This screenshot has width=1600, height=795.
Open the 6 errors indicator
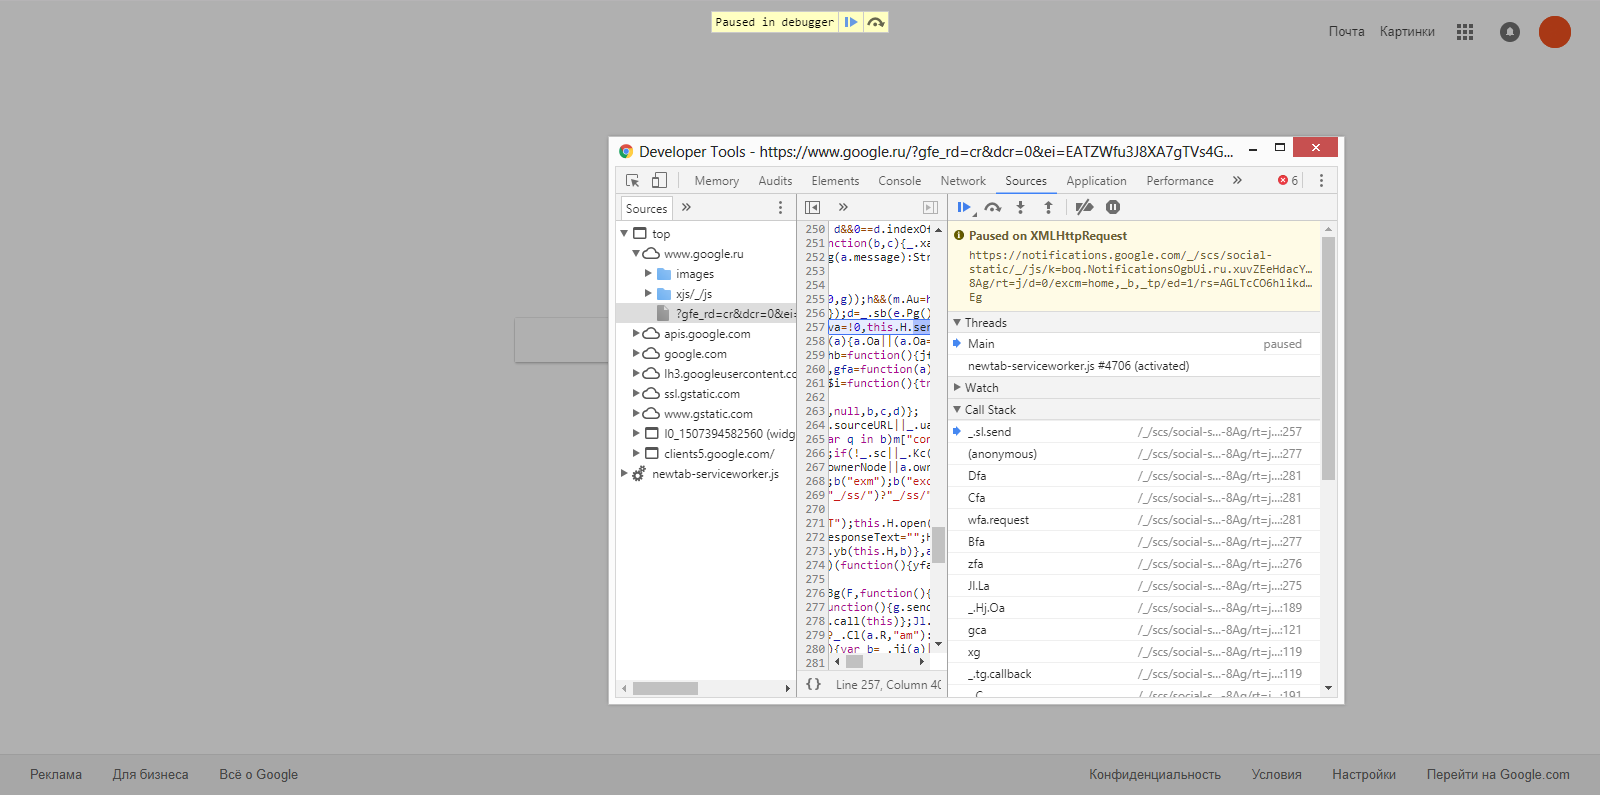tap(1288, 181)
